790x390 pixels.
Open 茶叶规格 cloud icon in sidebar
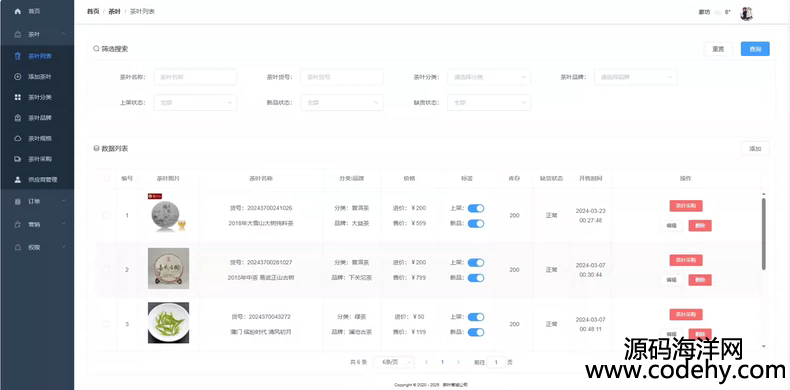(x=18, y=139)
